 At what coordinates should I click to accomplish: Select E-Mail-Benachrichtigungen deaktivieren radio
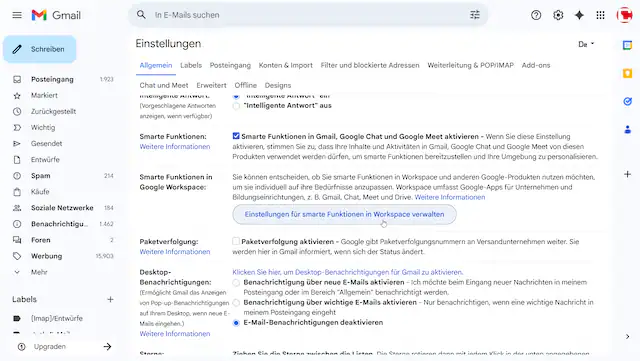[236, 323]
